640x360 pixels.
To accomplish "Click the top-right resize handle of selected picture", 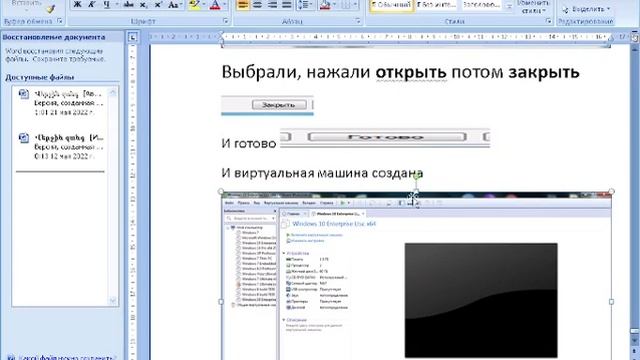I will point(611,191).
